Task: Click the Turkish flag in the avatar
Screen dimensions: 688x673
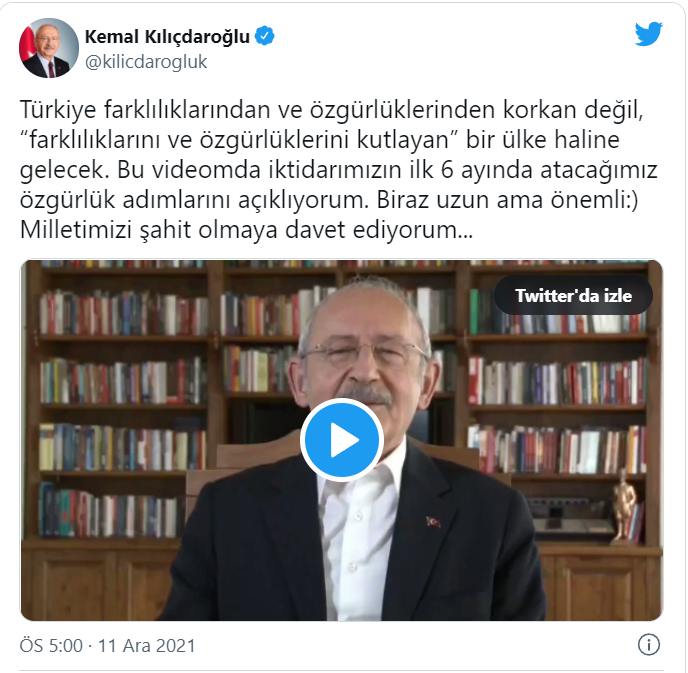Action: (x=28, y=42)
